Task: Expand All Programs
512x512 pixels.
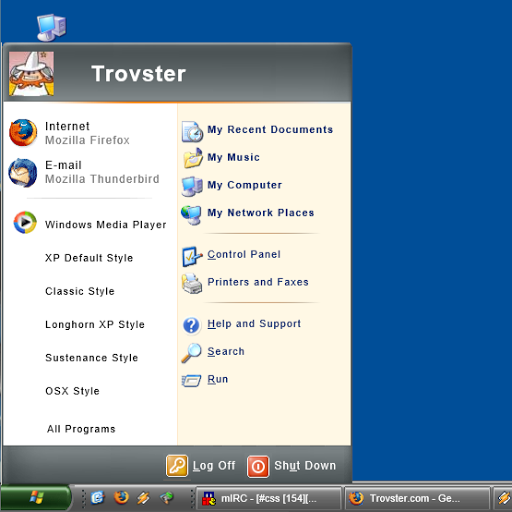Action: coord(81,429)
